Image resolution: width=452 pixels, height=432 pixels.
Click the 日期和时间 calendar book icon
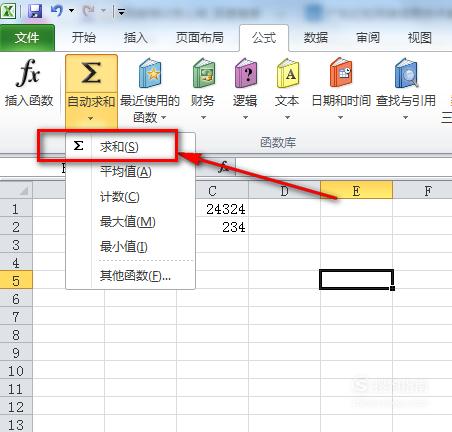click(341, 73)
